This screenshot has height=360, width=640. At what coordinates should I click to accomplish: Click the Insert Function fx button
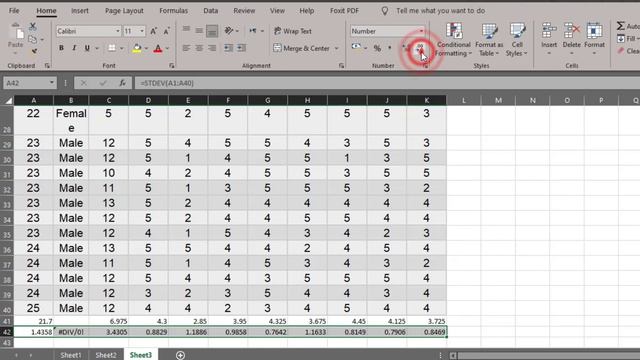[122, 83]
